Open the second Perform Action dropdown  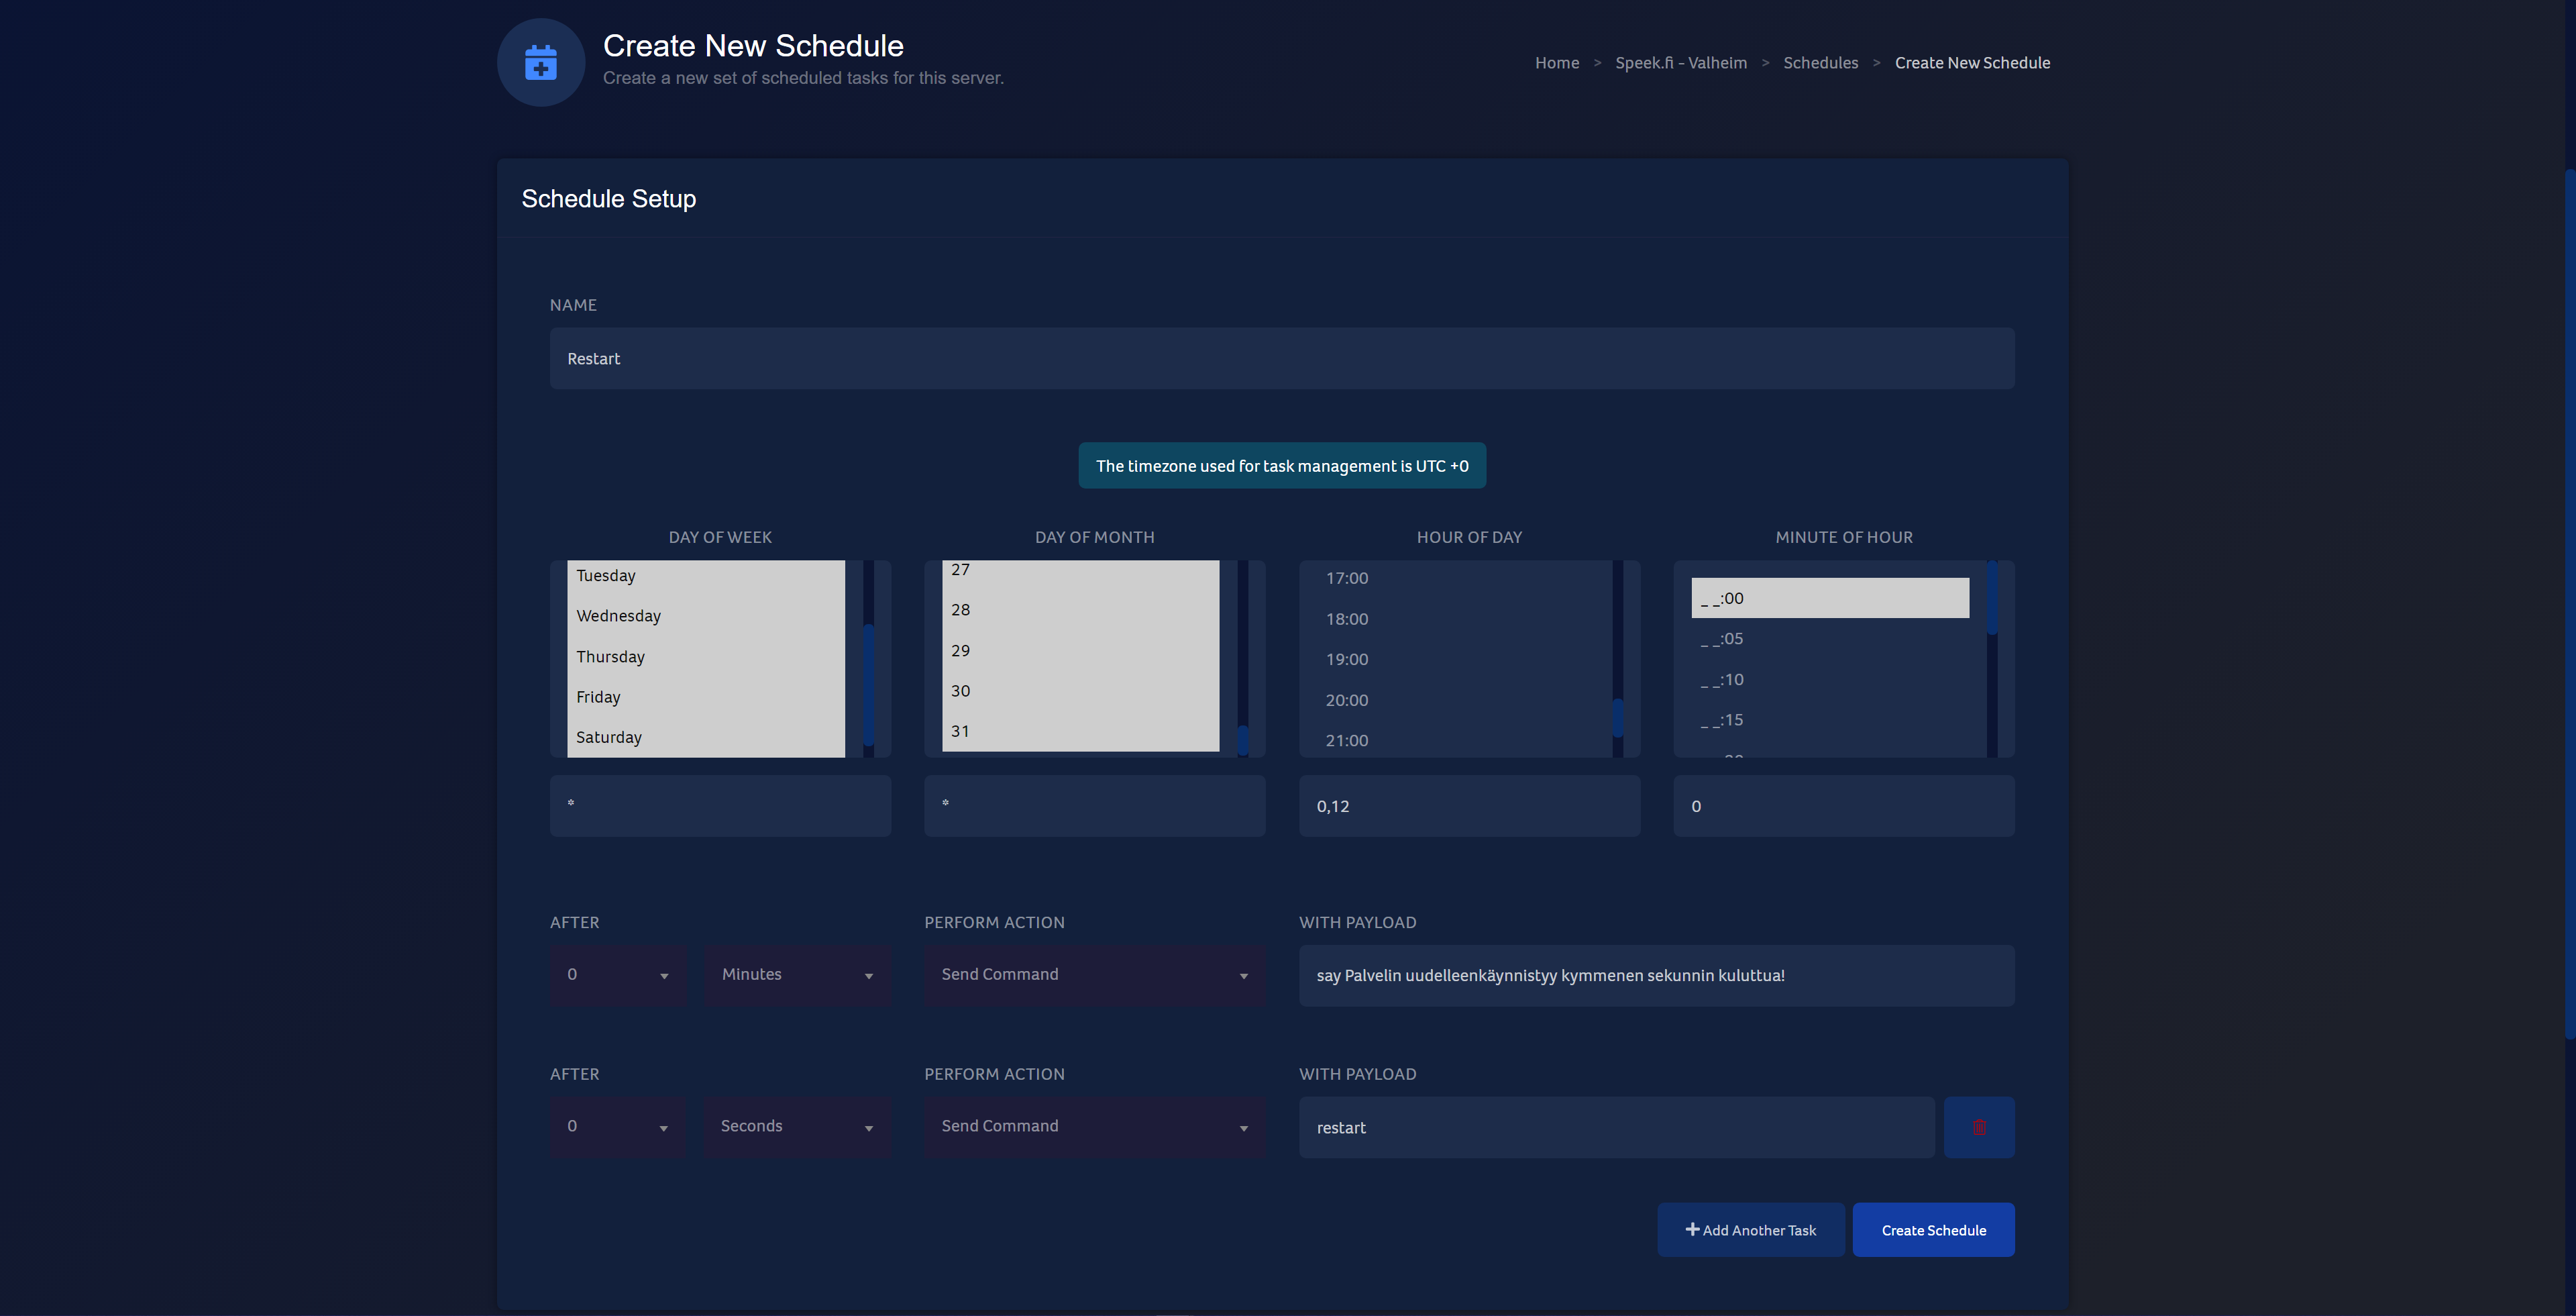(1093, 1126)
